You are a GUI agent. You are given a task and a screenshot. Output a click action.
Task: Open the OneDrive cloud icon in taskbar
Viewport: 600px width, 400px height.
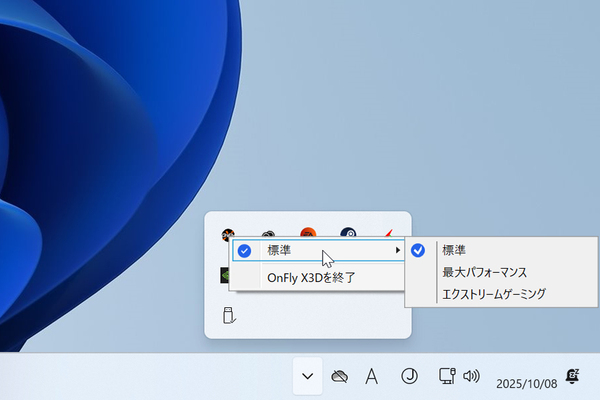(340, 377)
